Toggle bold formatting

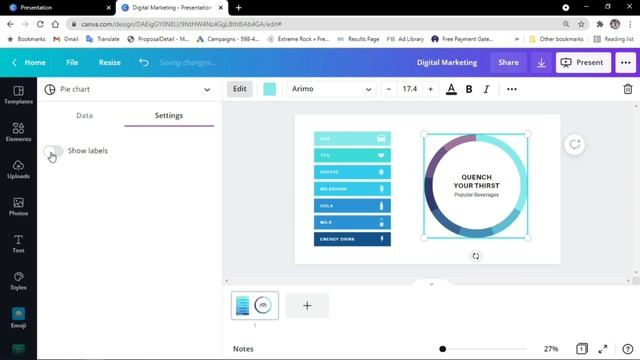469,89
